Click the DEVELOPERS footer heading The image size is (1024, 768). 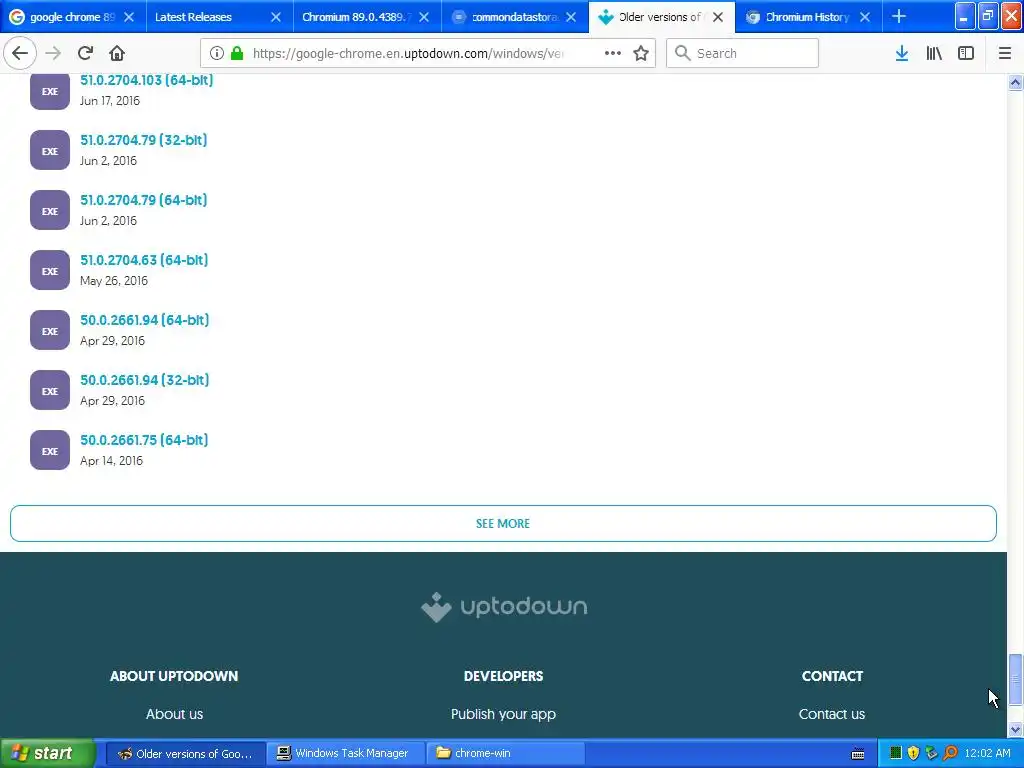(503, 676)
